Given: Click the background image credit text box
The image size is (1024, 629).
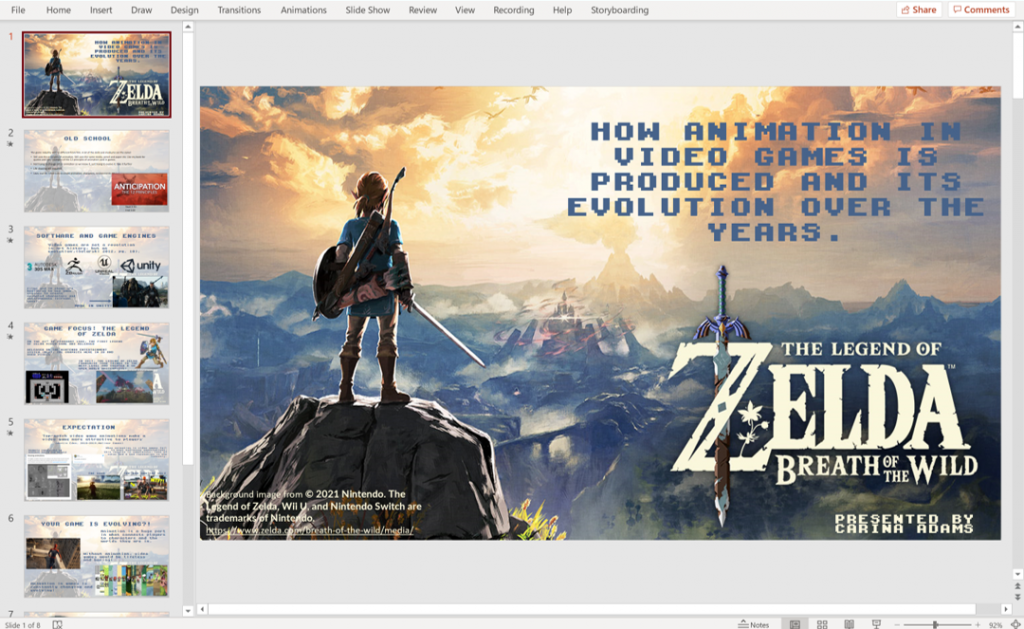Looking at the screenshot, I should coord(314,512).
